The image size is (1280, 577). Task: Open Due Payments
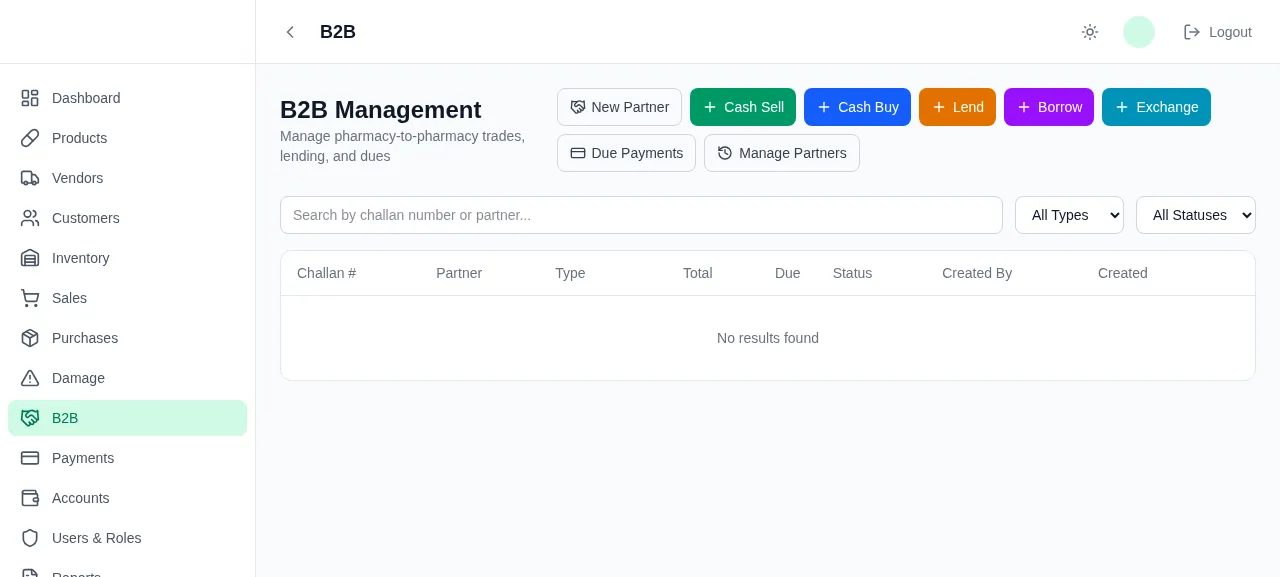[x=626, y=153]
